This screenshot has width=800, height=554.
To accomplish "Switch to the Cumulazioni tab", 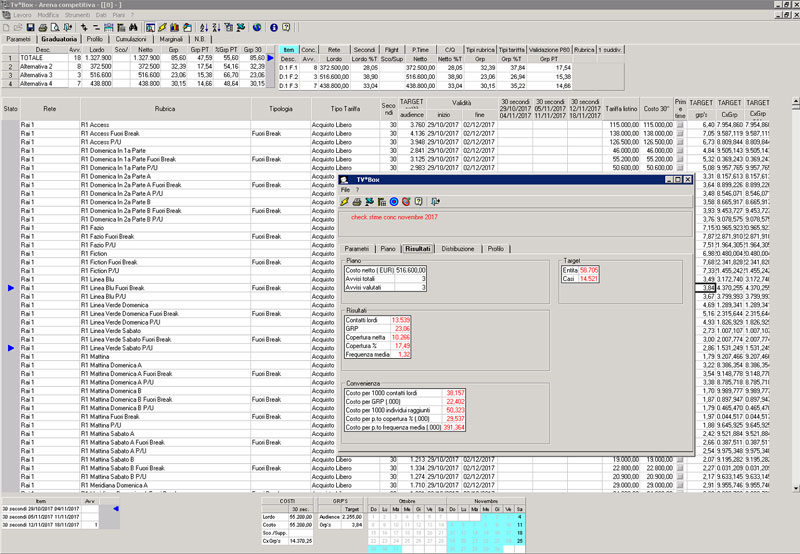I will [132, 39].
